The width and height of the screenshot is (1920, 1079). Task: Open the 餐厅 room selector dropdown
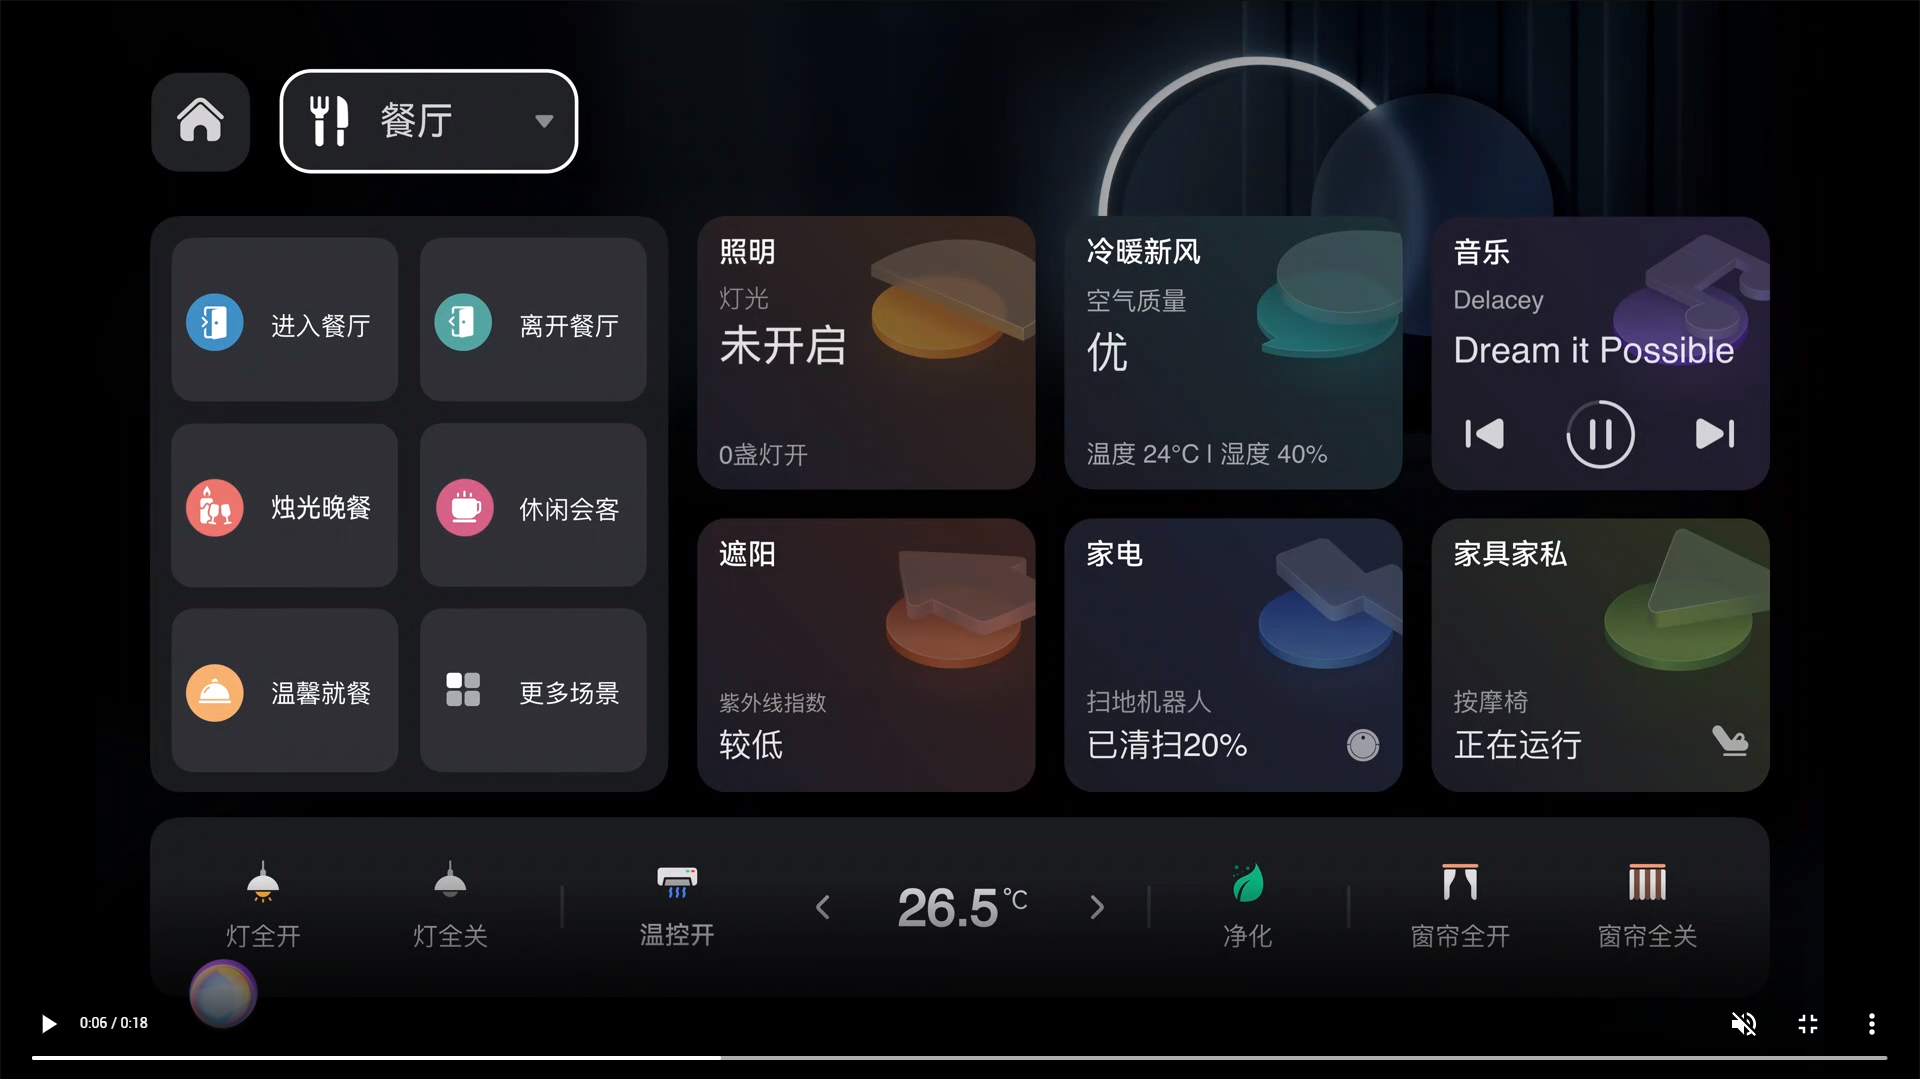(x=429, y=121)
